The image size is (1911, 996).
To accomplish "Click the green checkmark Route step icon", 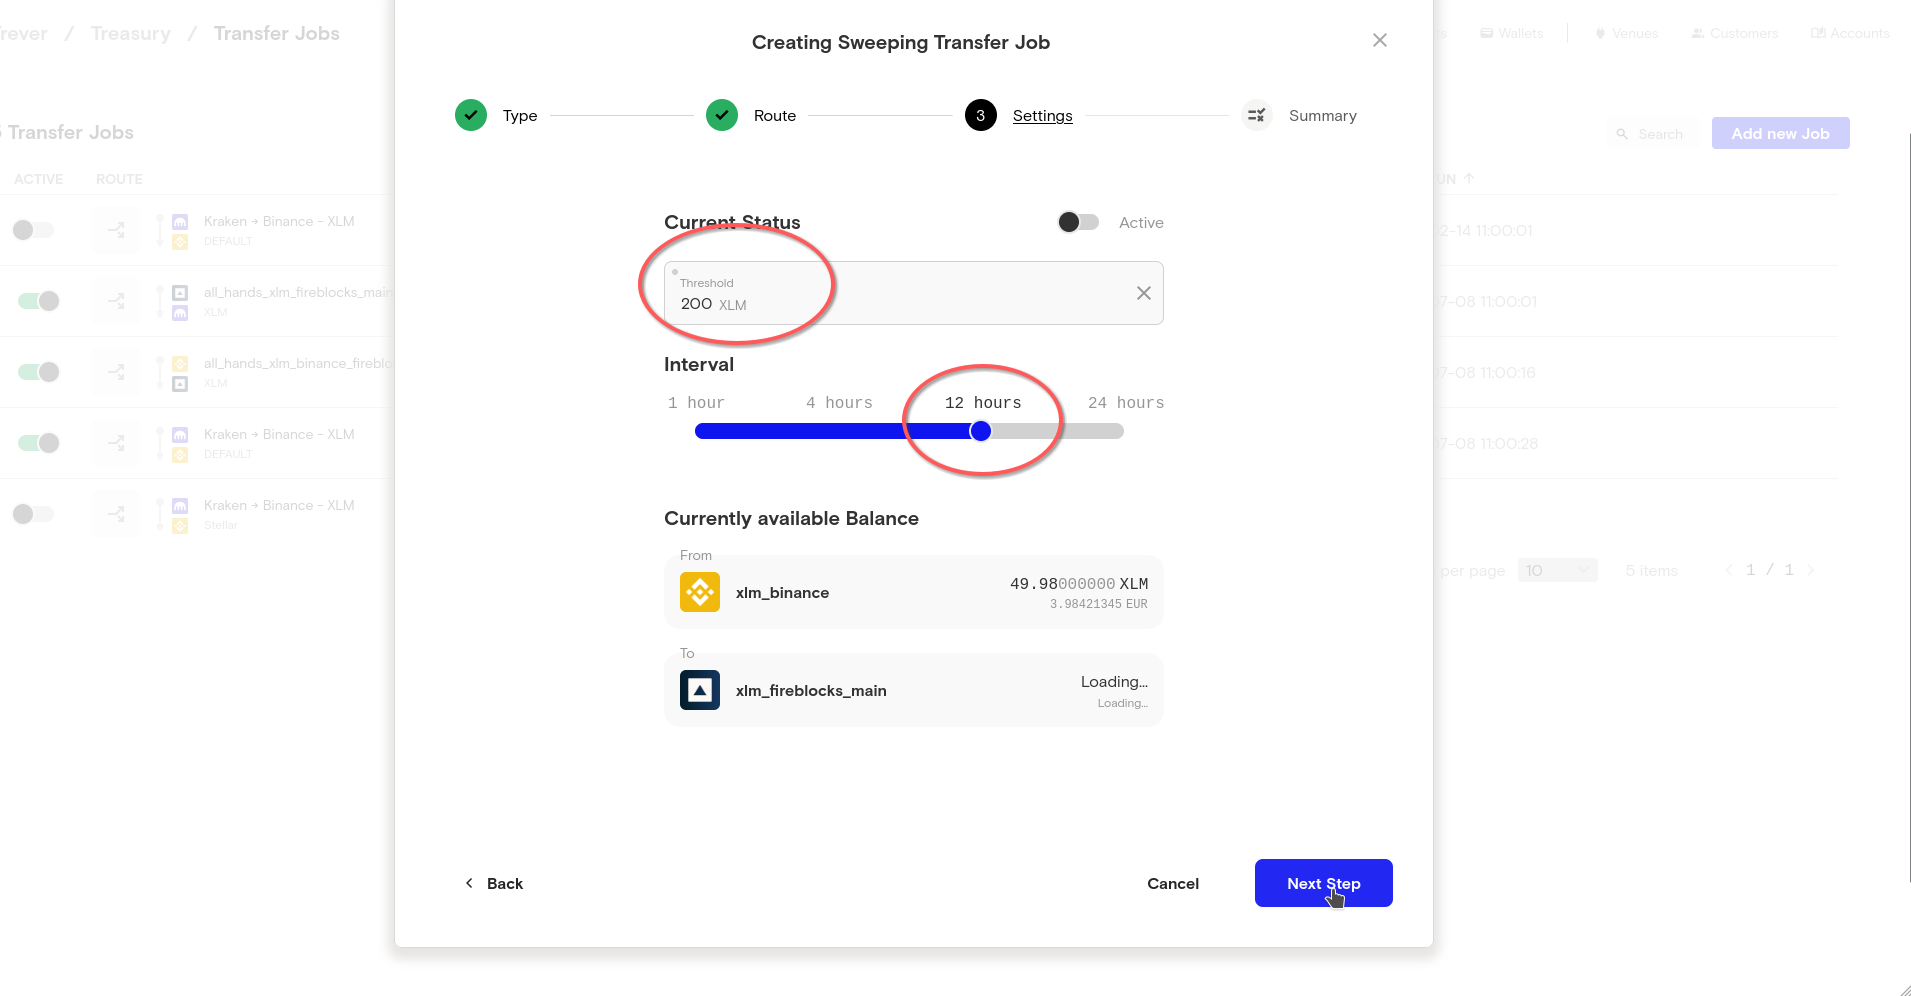I will (722, 115).
